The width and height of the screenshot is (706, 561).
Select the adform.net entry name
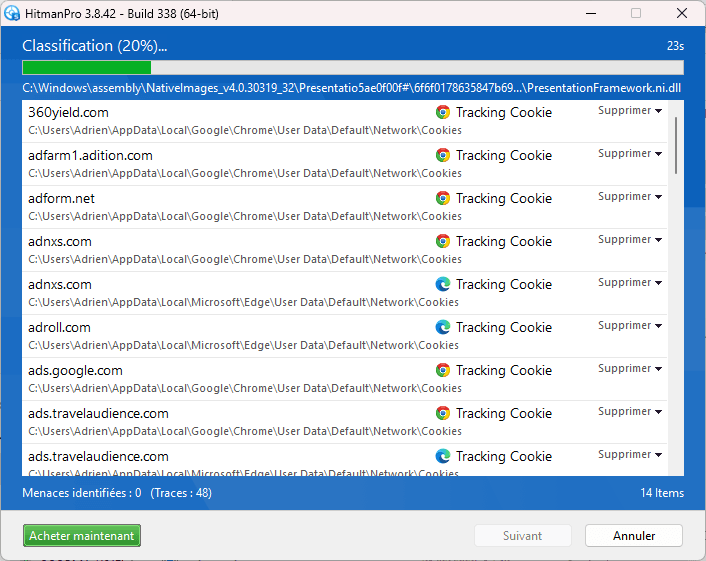click(61, 199)
